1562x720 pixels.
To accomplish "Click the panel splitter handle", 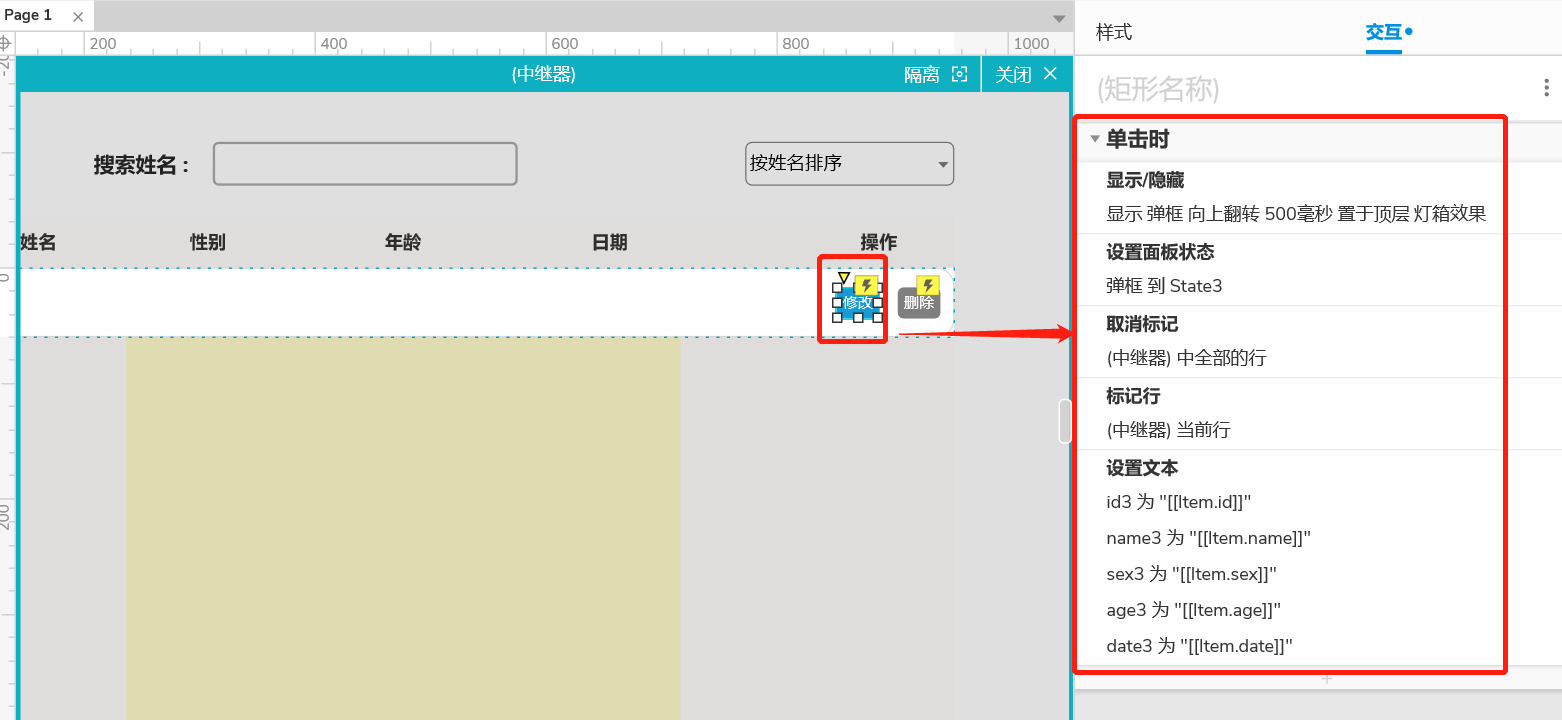I will click(x=1065, y=421).
